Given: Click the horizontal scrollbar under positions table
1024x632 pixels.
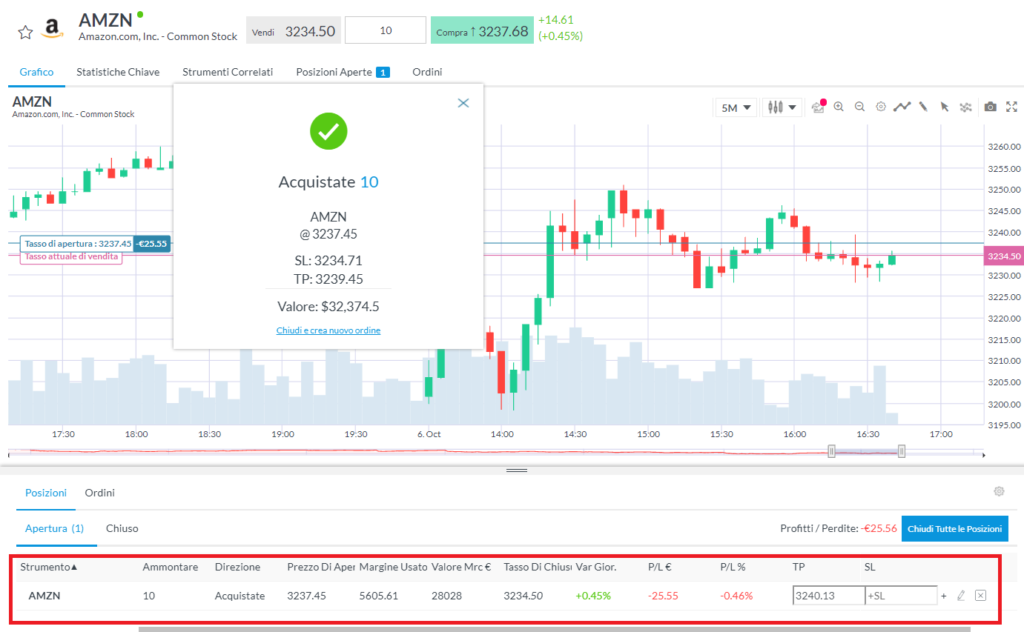Looking at the screenshot, I should coord(554,629).
